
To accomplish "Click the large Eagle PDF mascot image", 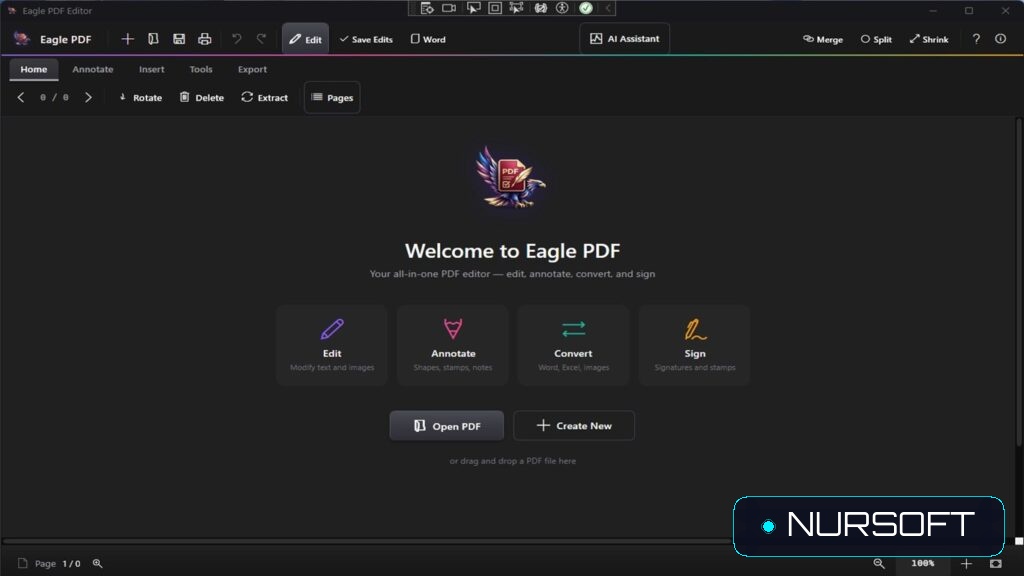I will 511,176.
